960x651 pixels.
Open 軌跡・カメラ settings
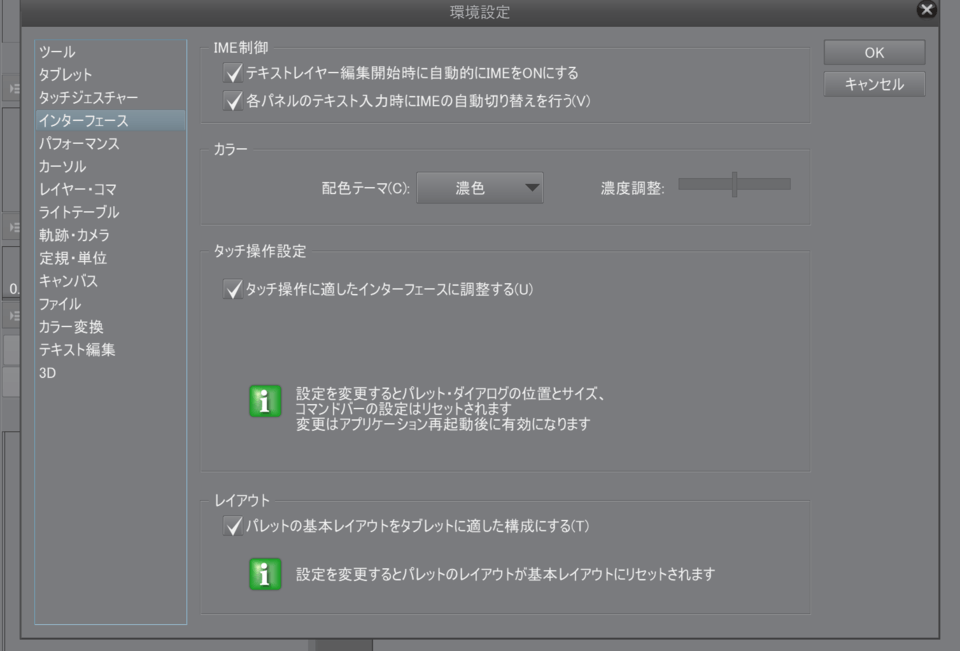110,235
